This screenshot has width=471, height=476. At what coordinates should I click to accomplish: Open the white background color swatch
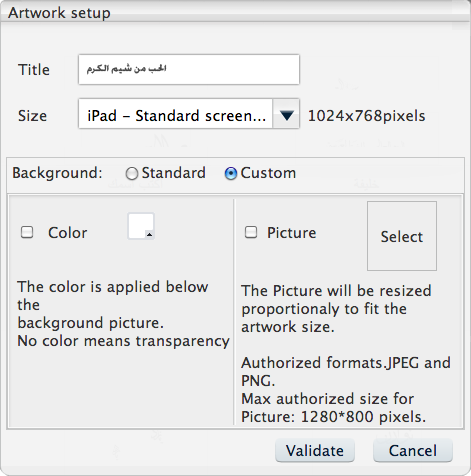click(x=141, y=226)
